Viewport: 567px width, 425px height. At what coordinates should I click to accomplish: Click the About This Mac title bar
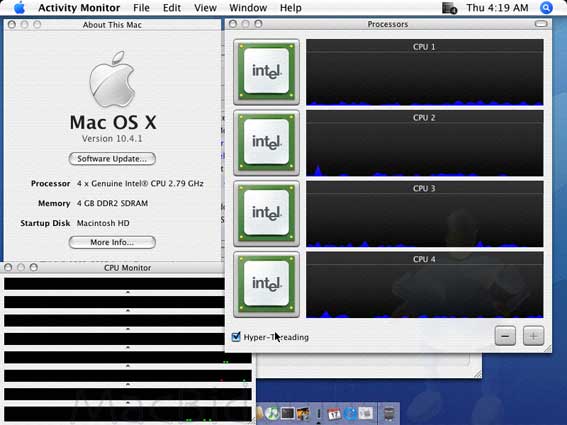tap(112, 25)
